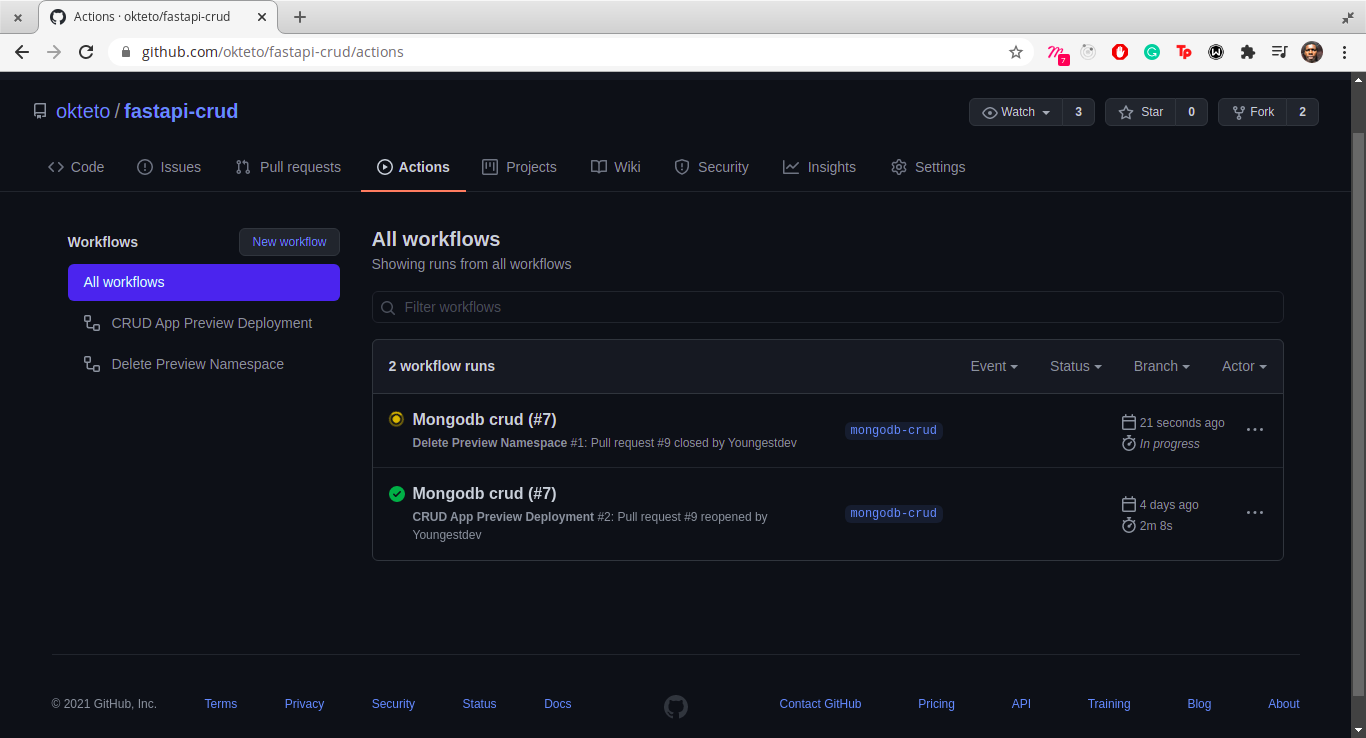The image size is (1366, 738).
Task: Click the browser address bar URL
Action: [272, 52]
